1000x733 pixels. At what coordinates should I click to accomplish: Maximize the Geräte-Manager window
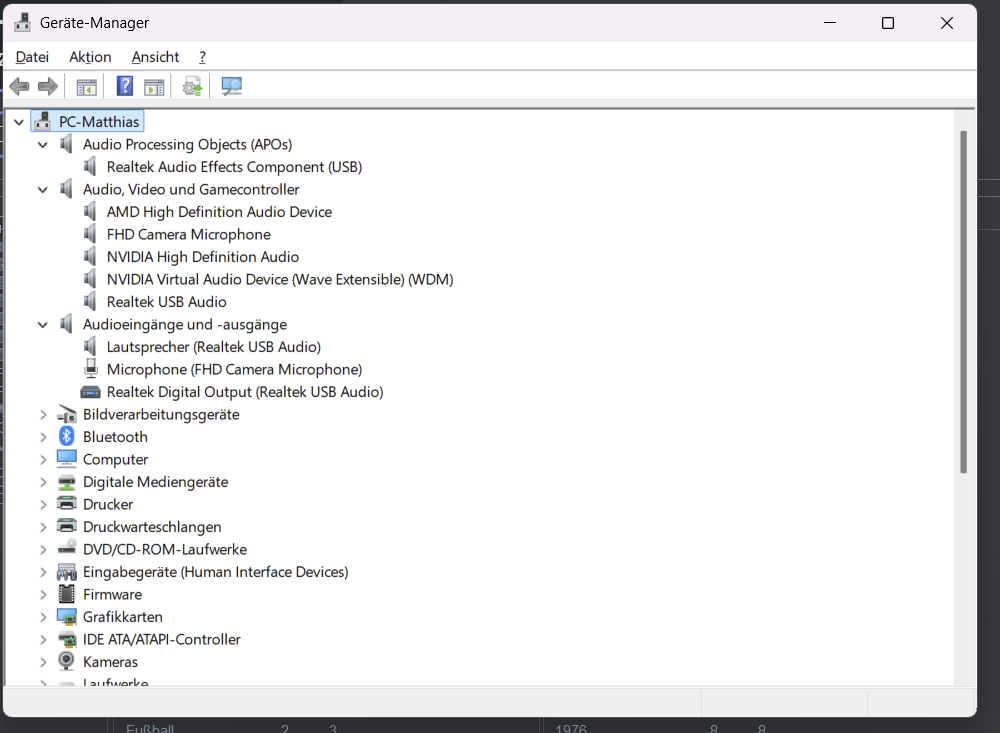click(x=888, y=23)
